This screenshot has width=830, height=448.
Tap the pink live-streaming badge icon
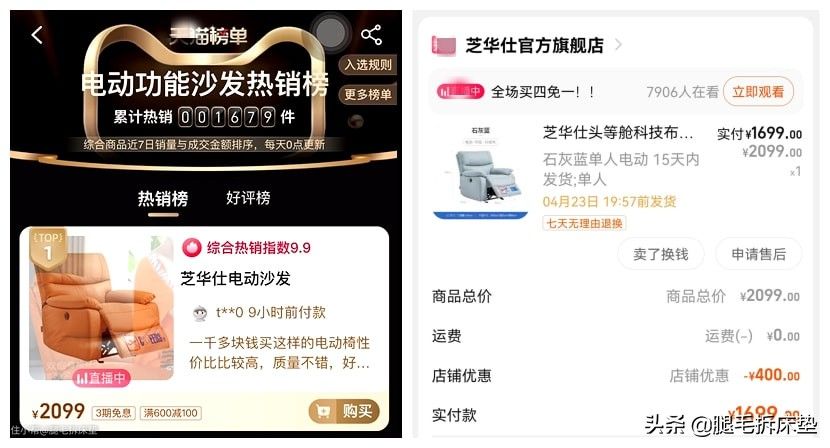tap(459, 91)
